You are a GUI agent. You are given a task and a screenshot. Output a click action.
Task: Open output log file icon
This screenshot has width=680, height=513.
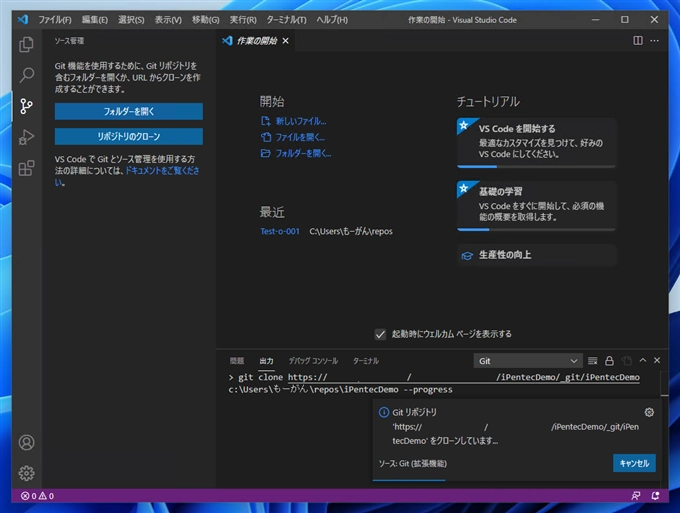click(626, 361)
